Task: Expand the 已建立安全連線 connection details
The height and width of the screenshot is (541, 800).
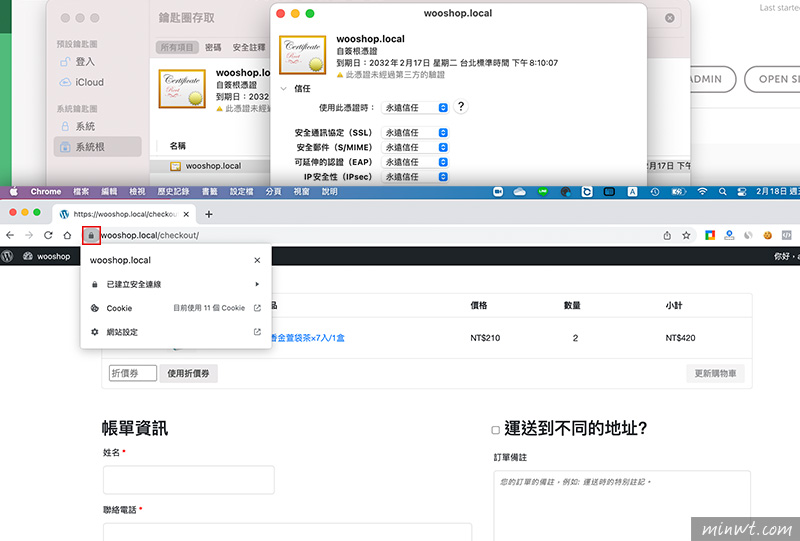Action: 176,284
